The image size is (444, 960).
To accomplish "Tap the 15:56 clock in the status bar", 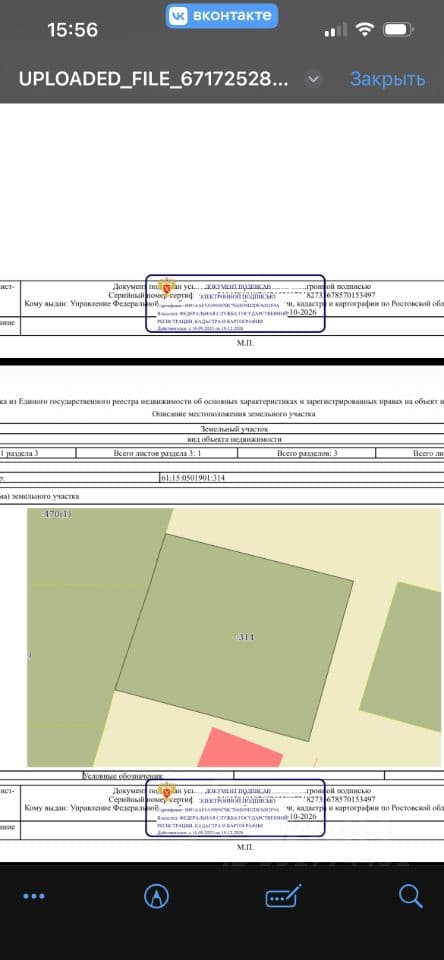I will click(x=72, y=29).
